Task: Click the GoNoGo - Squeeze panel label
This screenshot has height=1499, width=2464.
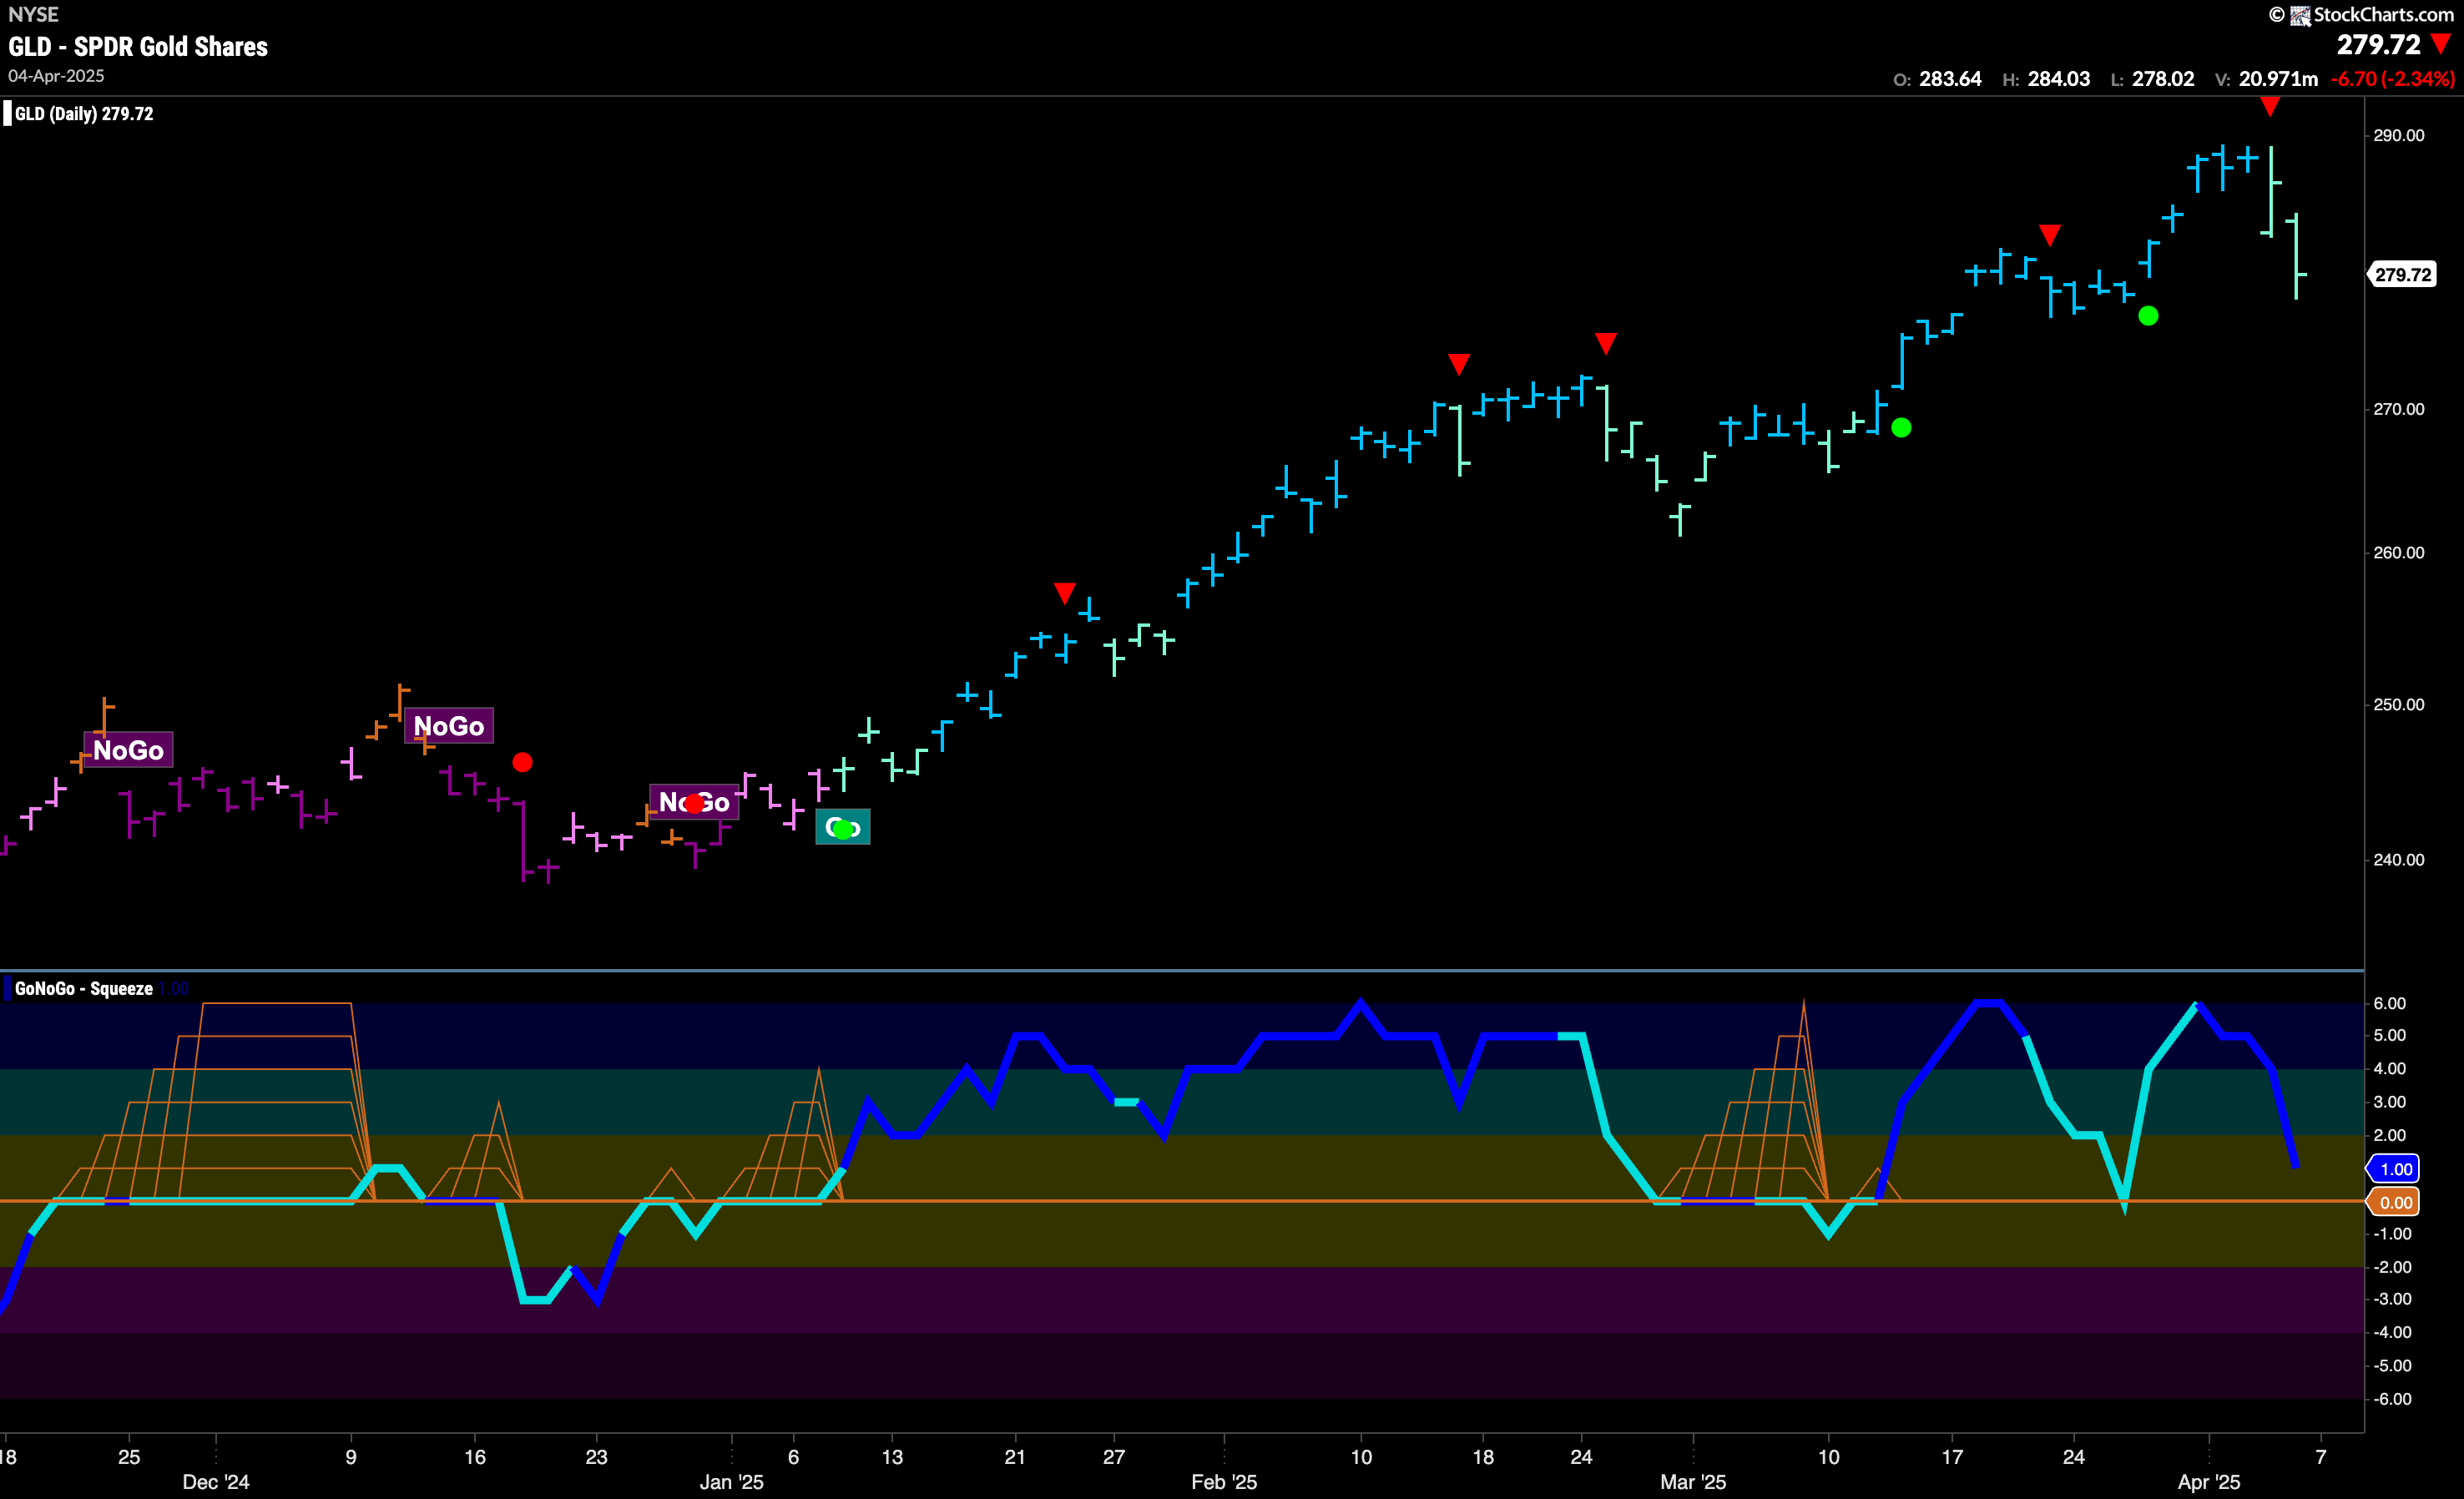Action: coord(84,989)
